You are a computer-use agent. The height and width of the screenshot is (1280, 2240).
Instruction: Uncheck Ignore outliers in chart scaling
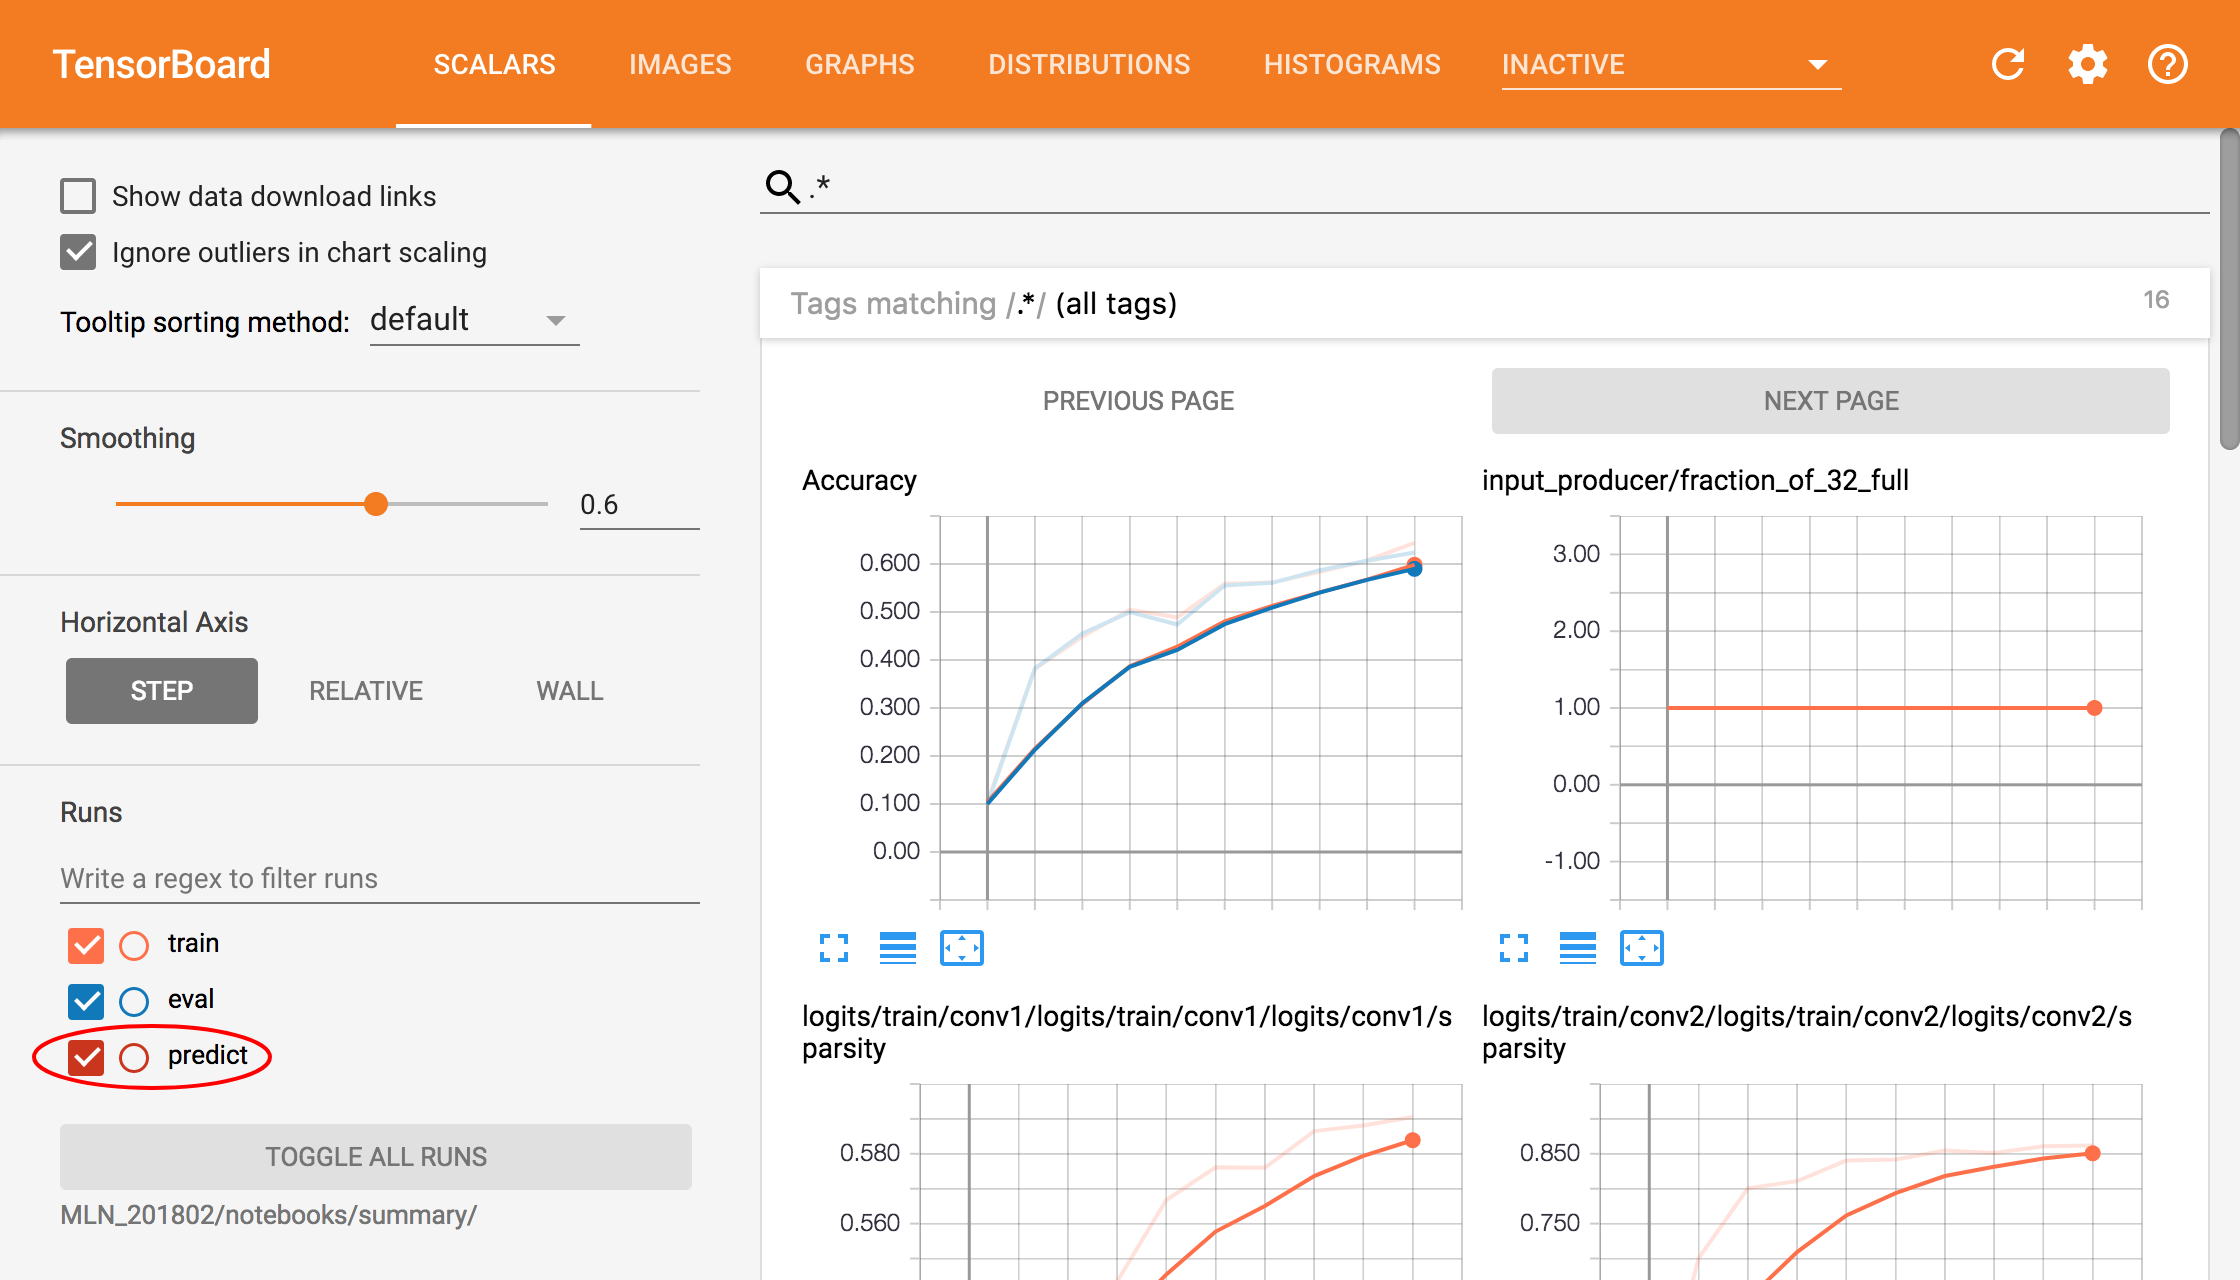coord(78,252)
